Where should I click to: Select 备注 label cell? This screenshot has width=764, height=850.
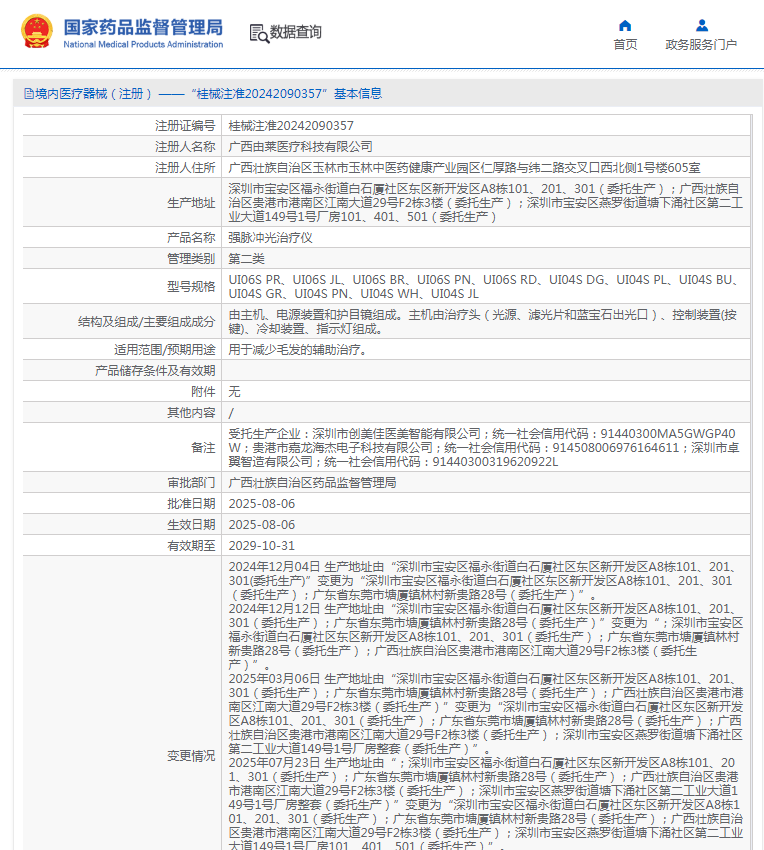(122, 448)
